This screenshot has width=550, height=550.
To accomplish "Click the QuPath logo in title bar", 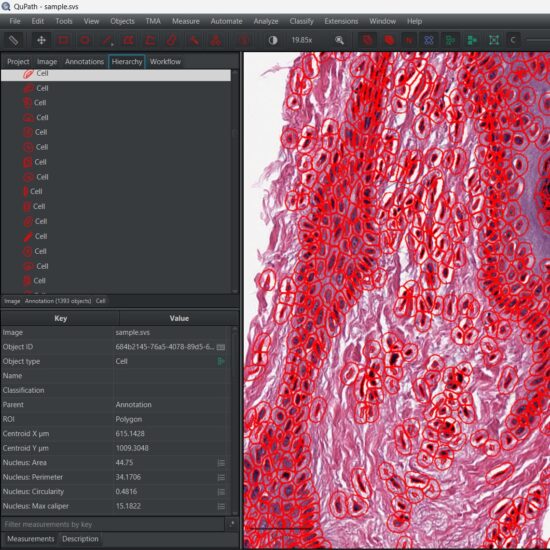I will click(6, 6).
